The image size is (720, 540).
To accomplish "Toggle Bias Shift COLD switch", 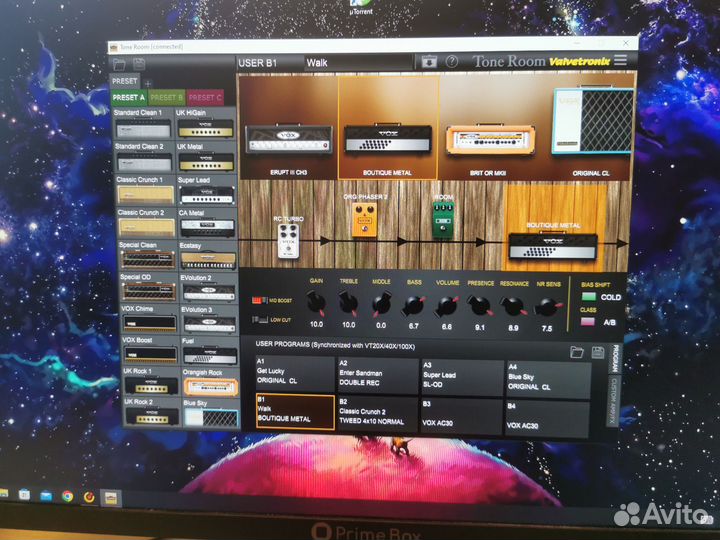I will [x=589, y=297].
